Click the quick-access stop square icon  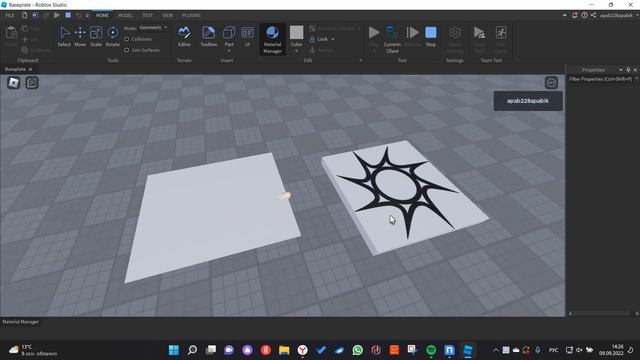(x=68, y=15)
